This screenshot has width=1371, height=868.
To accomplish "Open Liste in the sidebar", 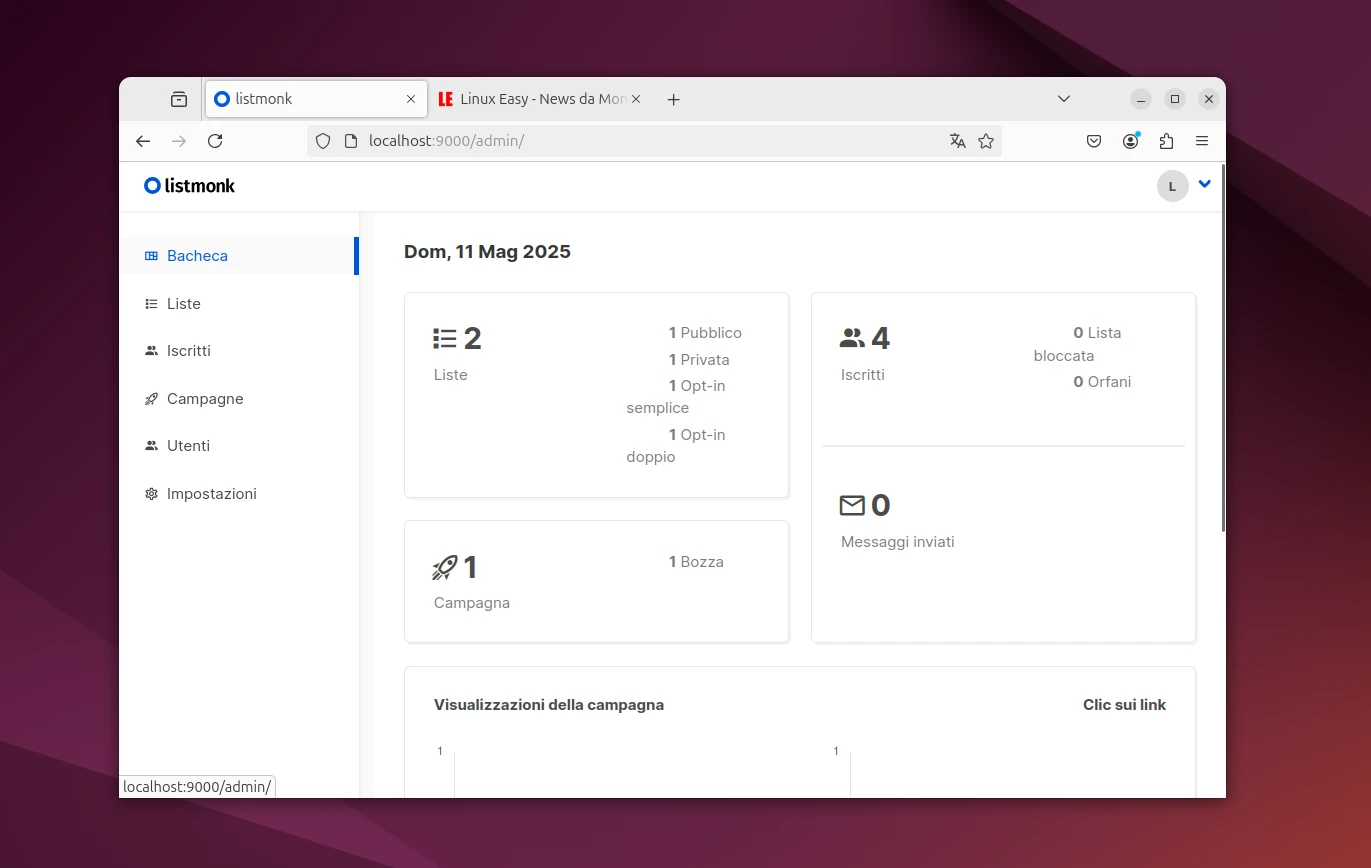I will point(184,304).
